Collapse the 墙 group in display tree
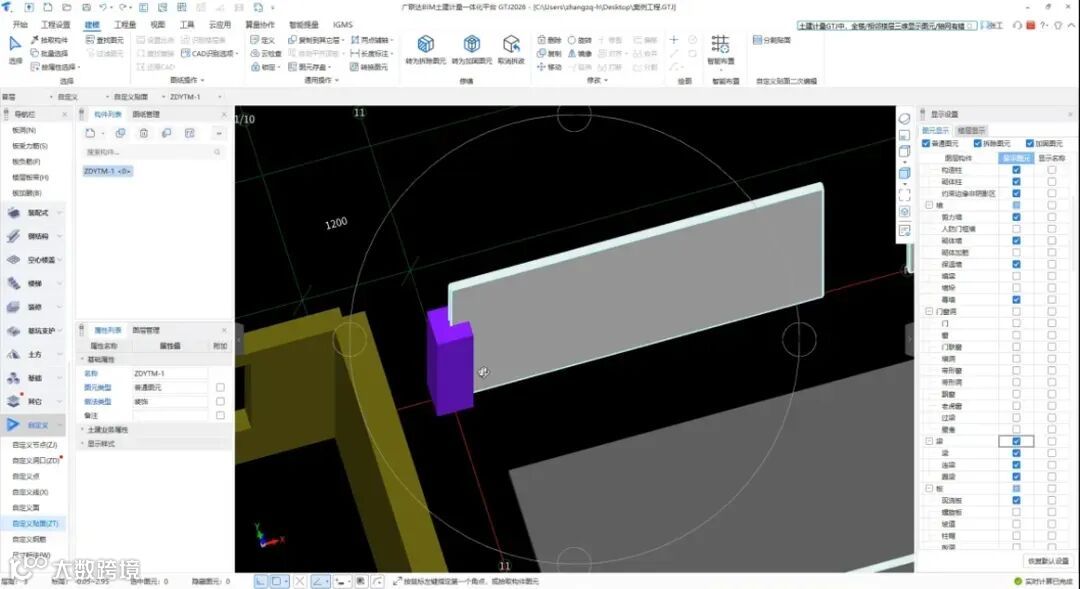1080x589 pixels. click(x=928, y=205)
